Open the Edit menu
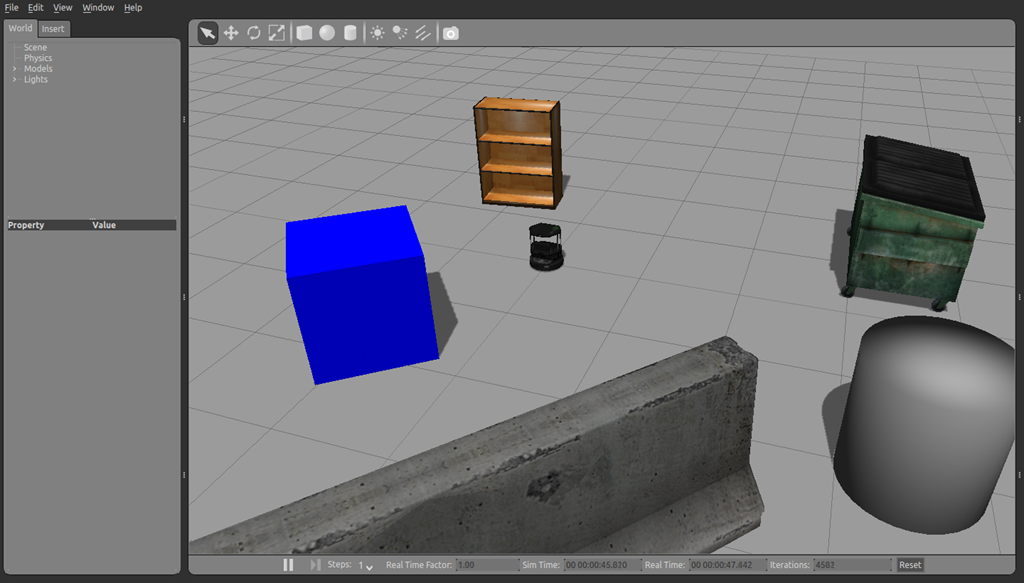Image resolution: width=1024 pixels, height=583 pixels. [35, 8]
